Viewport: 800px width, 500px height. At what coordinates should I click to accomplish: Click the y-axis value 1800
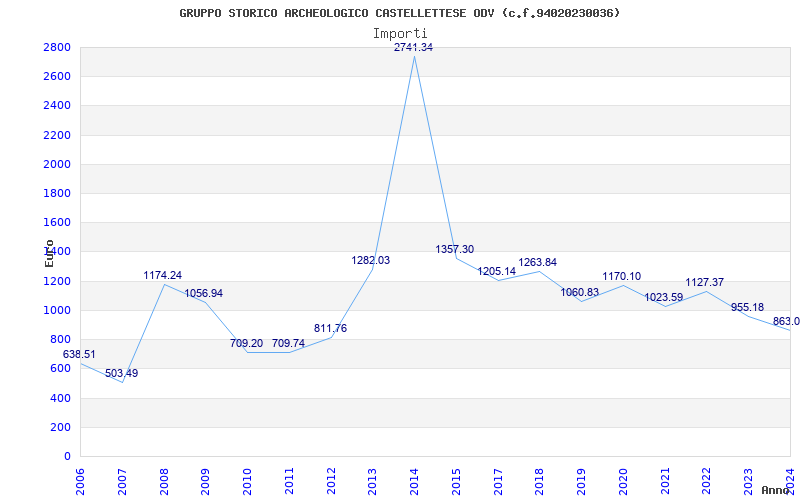click(x=57, y=193)
